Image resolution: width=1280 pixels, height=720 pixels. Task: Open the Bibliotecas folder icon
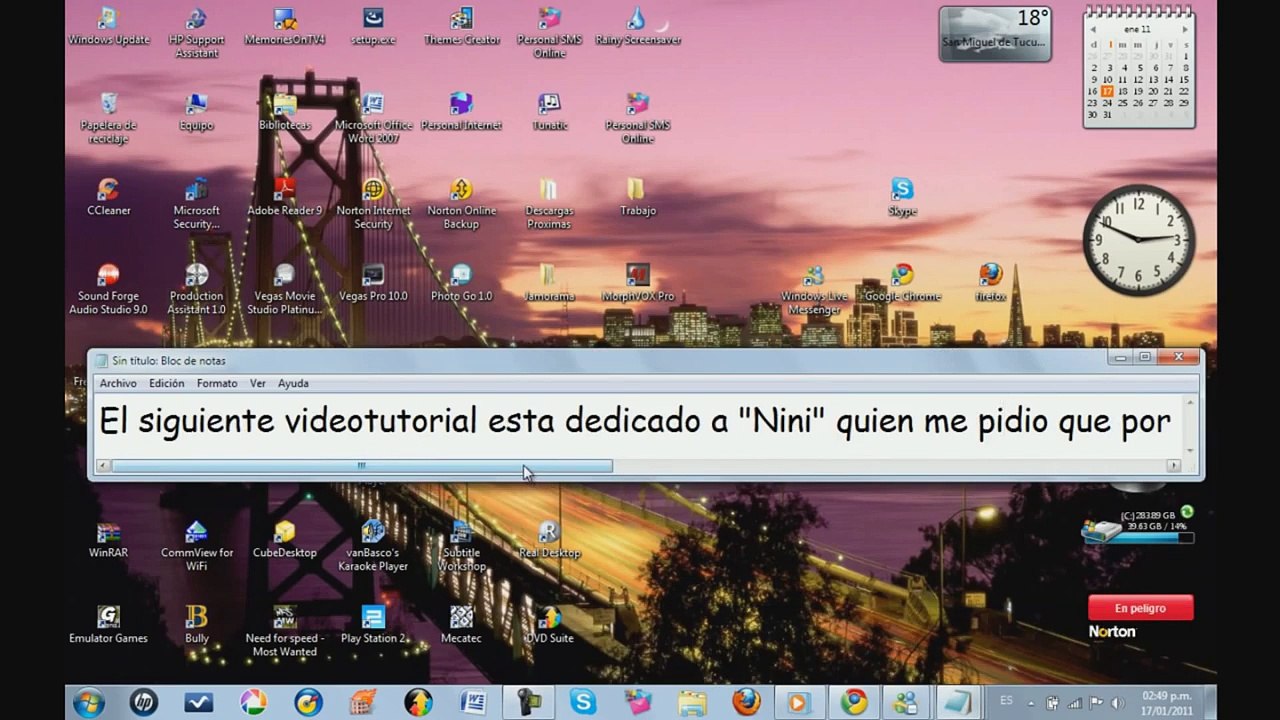tap(285, 112)
